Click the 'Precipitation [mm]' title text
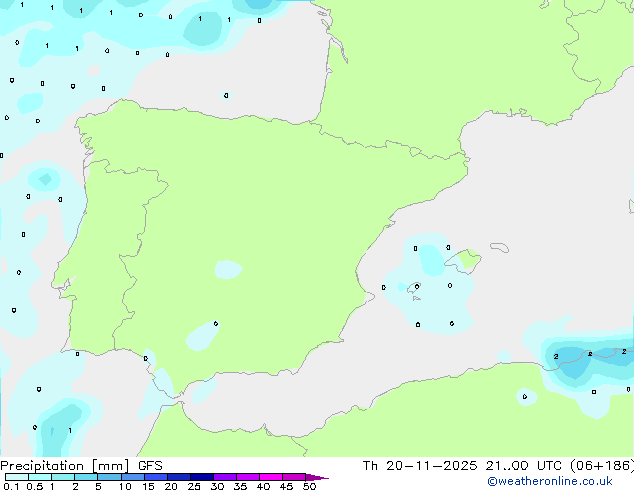Viewport: 634px width, 490px height. pyautogui.click(x=65, y=466)
